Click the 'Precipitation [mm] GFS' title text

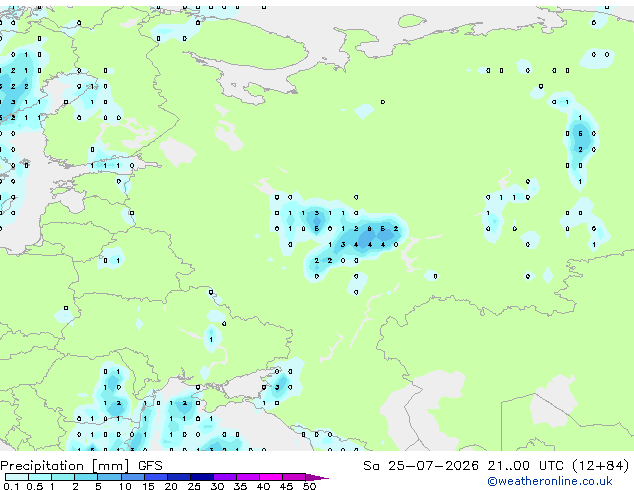(x=81, y=465)
